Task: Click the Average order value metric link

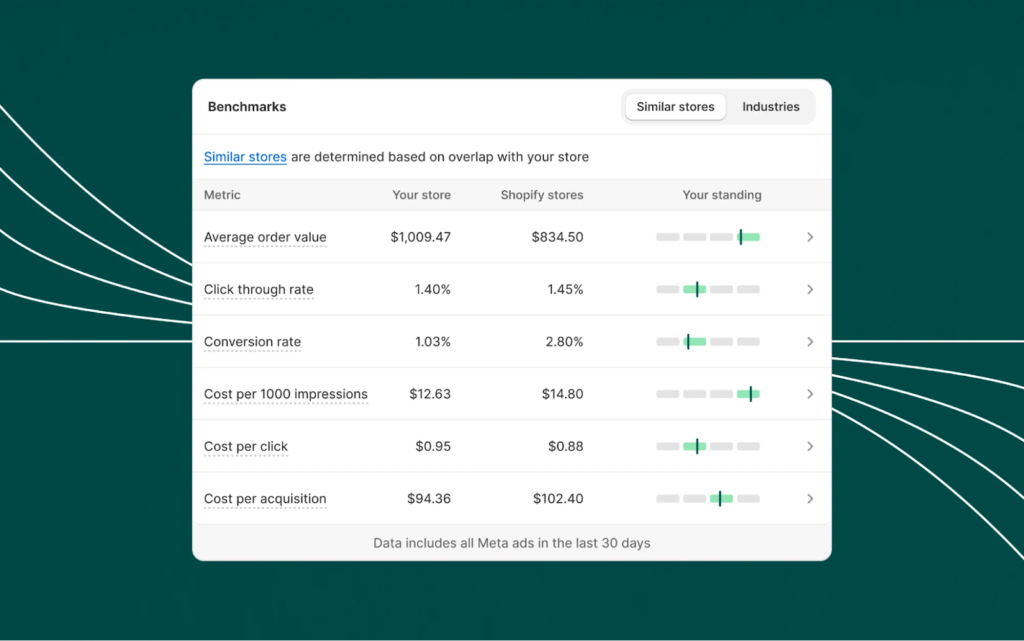Action: [264, 237]
